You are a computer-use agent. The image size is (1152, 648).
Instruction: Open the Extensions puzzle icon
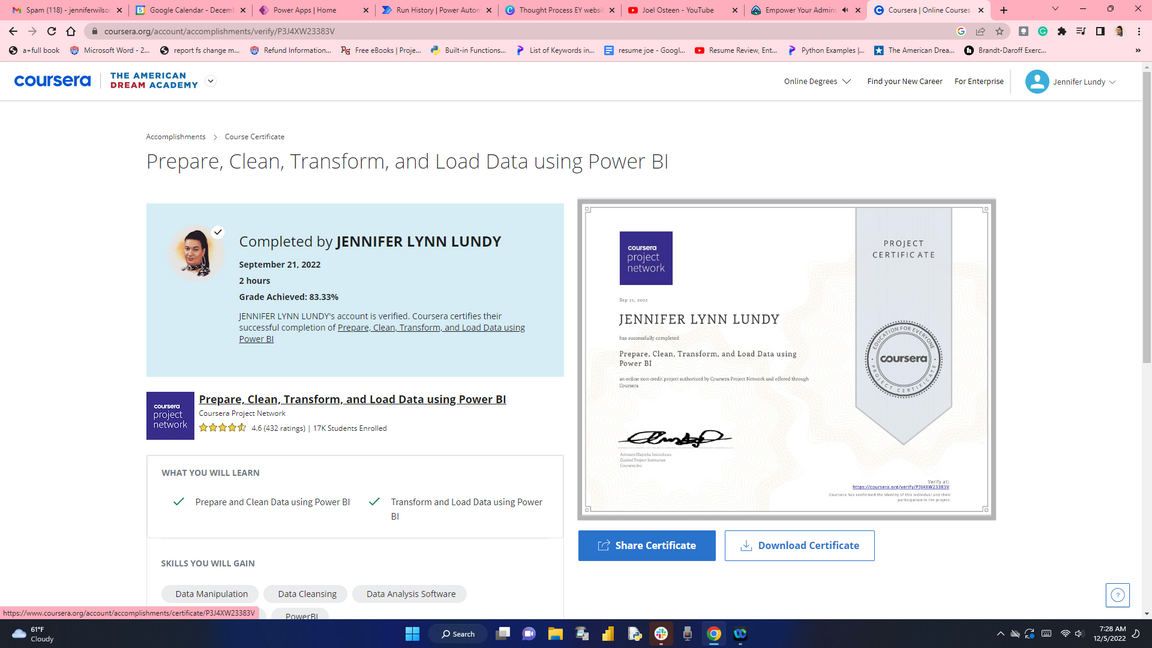point(1062,32)
